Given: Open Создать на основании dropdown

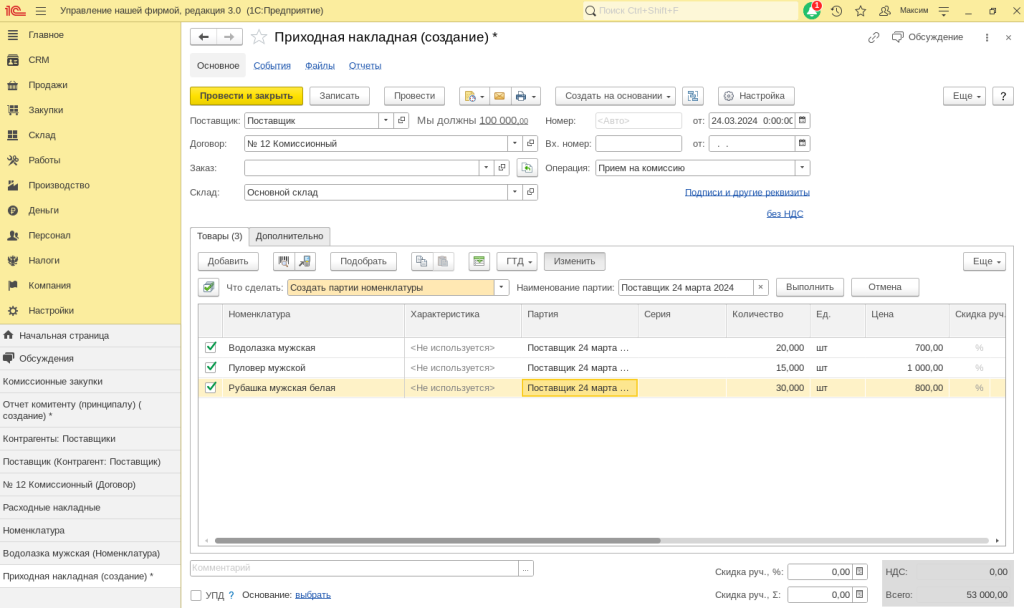Looking at the screenshot, I should pyautogui.click(x=617, y=96).
